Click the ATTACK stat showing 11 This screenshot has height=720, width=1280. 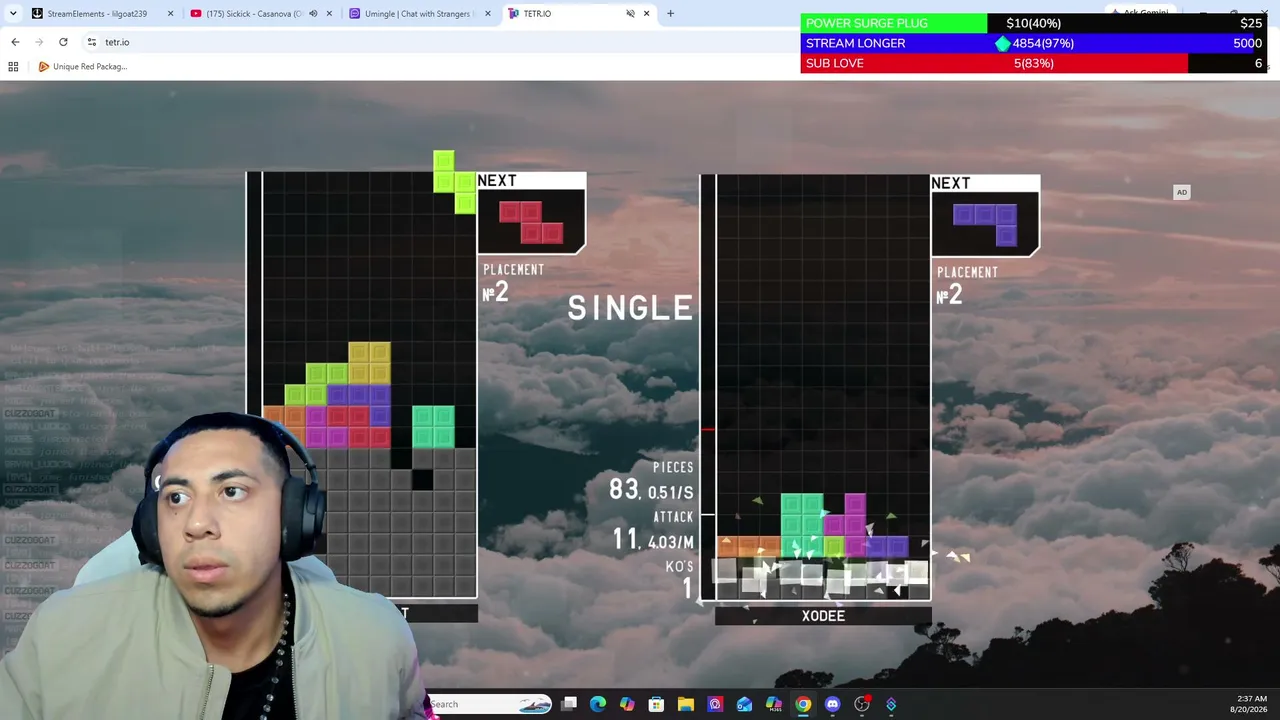pyautogui.click(x=653, y=531)
